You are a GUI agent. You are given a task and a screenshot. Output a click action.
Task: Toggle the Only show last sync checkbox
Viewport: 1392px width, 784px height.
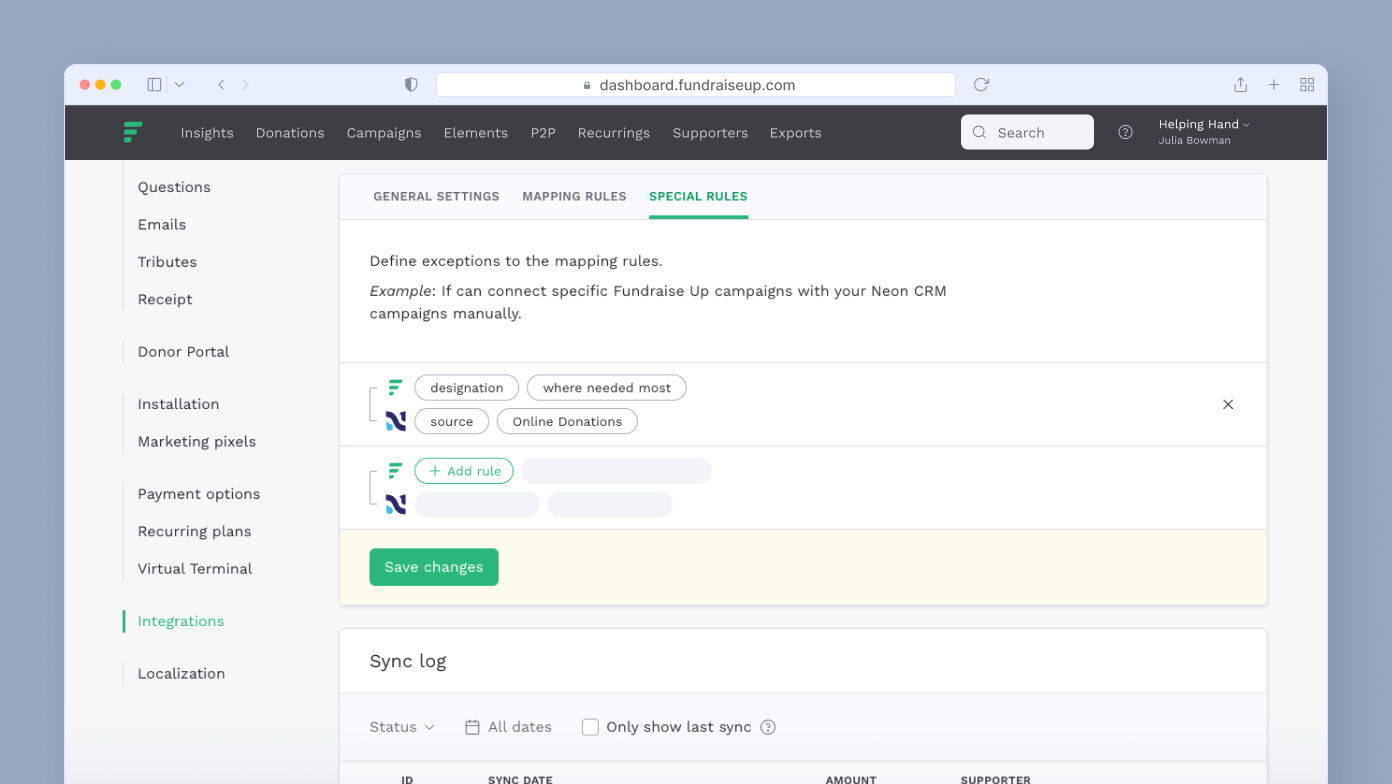[x=590, y=727]
